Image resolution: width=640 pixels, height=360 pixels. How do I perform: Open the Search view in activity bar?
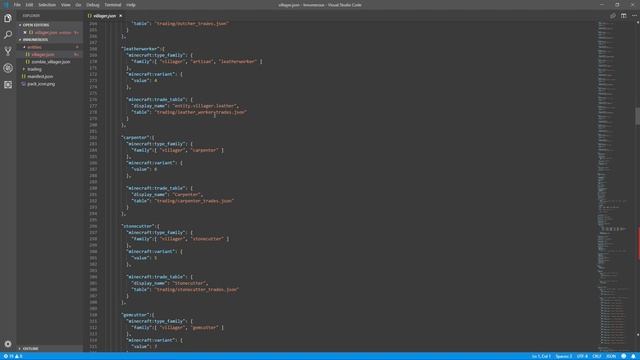pos(8,35)
